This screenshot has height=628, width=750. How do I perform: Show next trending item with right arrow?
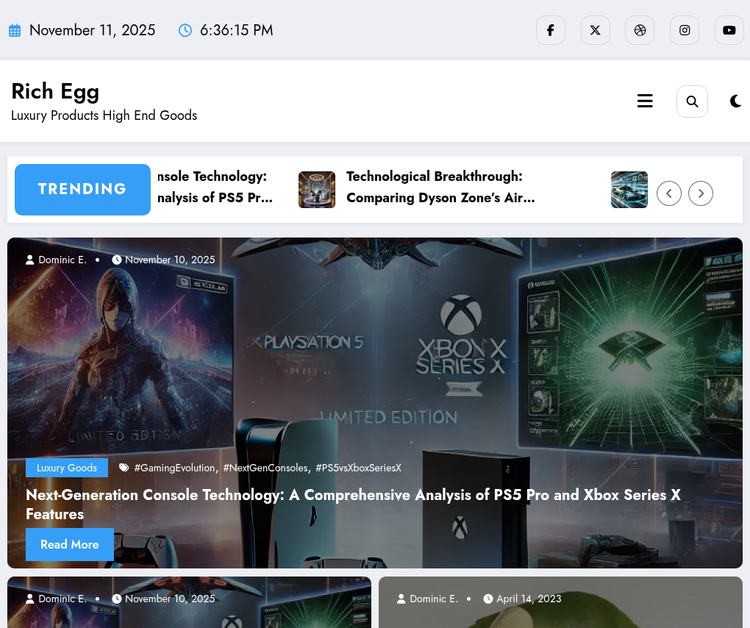tap(701, 193)
